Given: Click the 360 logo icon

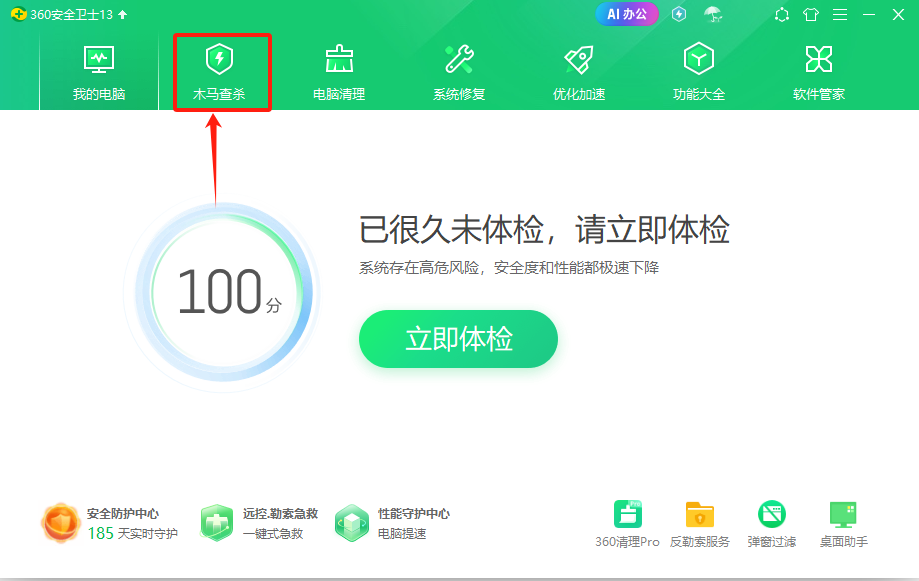Looking at the screenshot, I should pos(18,14).
